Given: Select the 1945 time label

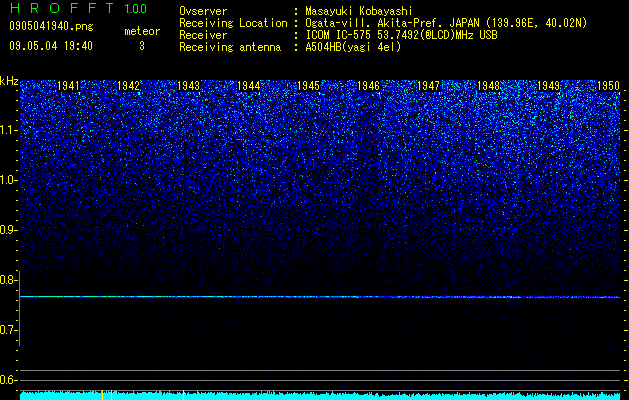Looking at the screenshot, I should [308, 86].
